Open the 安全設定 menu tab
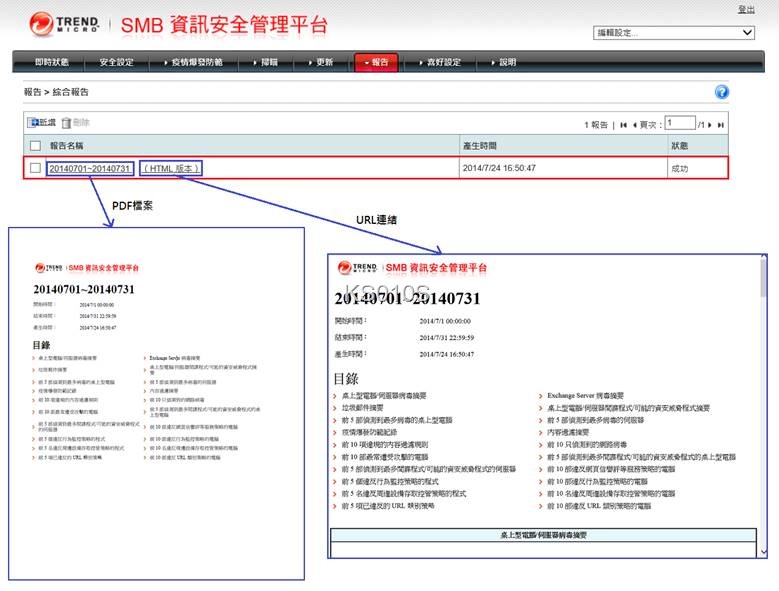The height and width of the screenshot is (591, 779). (116, 62)
